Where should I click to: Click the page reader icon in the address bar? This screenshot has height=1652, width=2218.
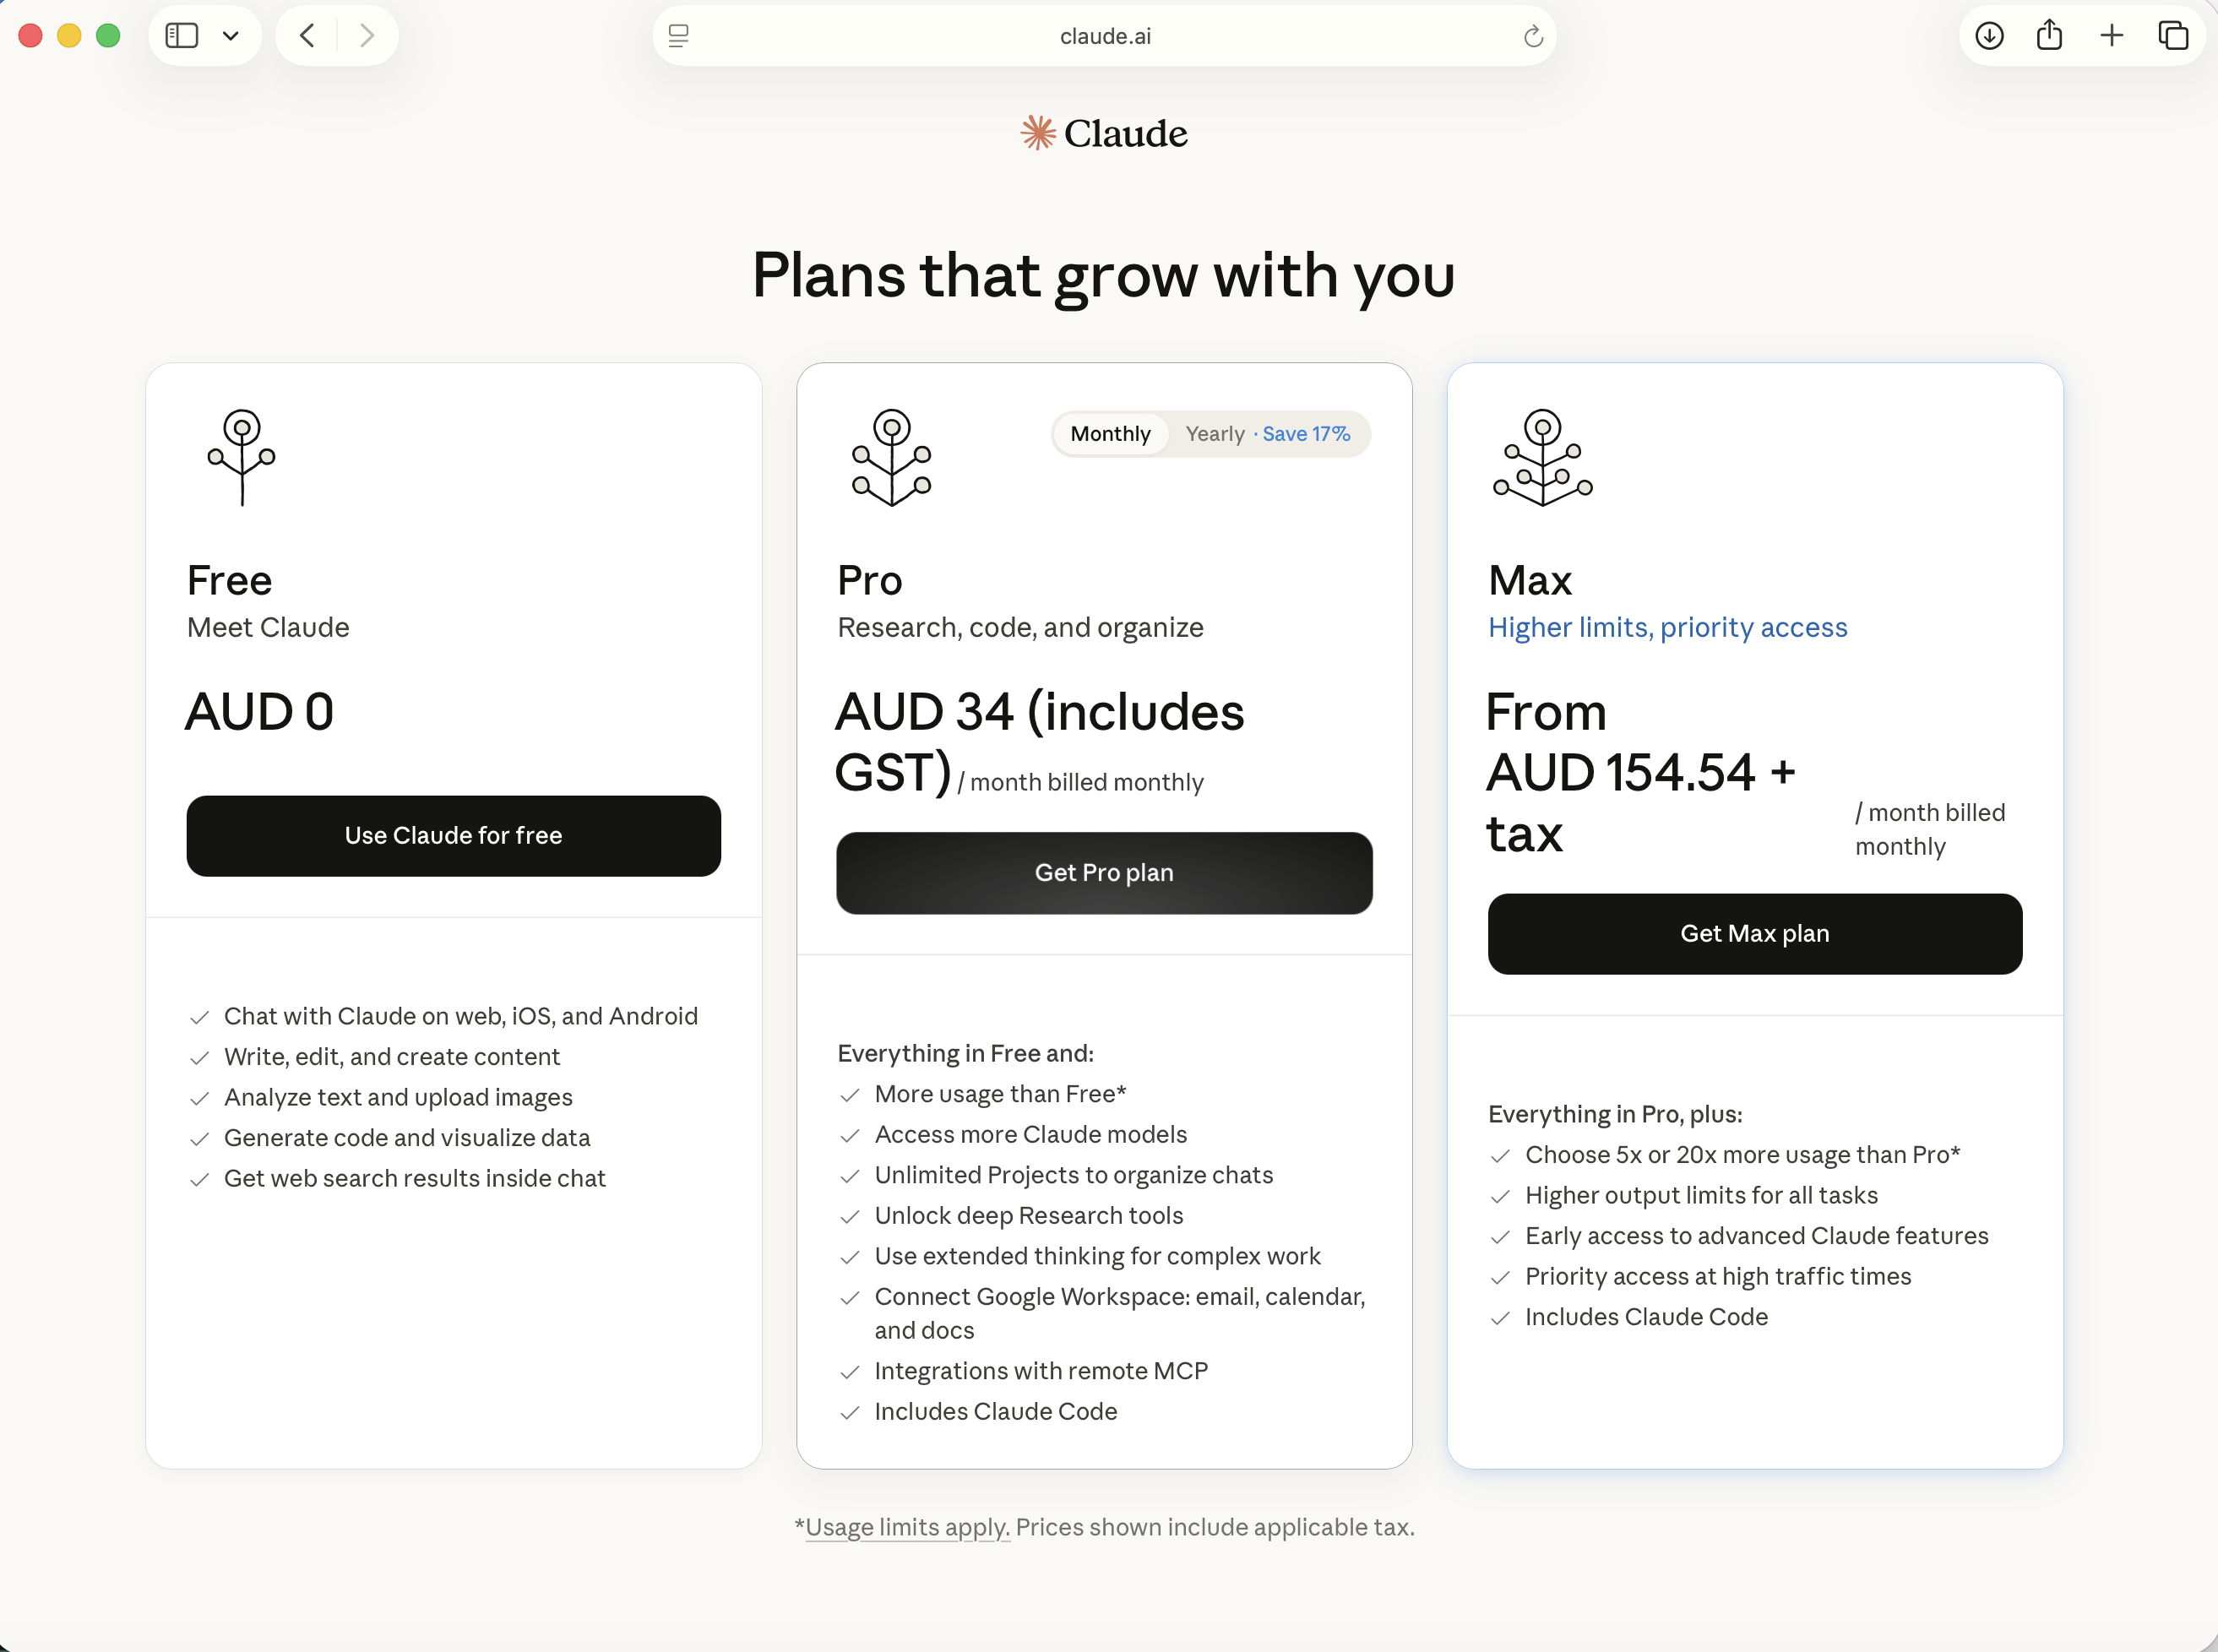coord(679,37)
